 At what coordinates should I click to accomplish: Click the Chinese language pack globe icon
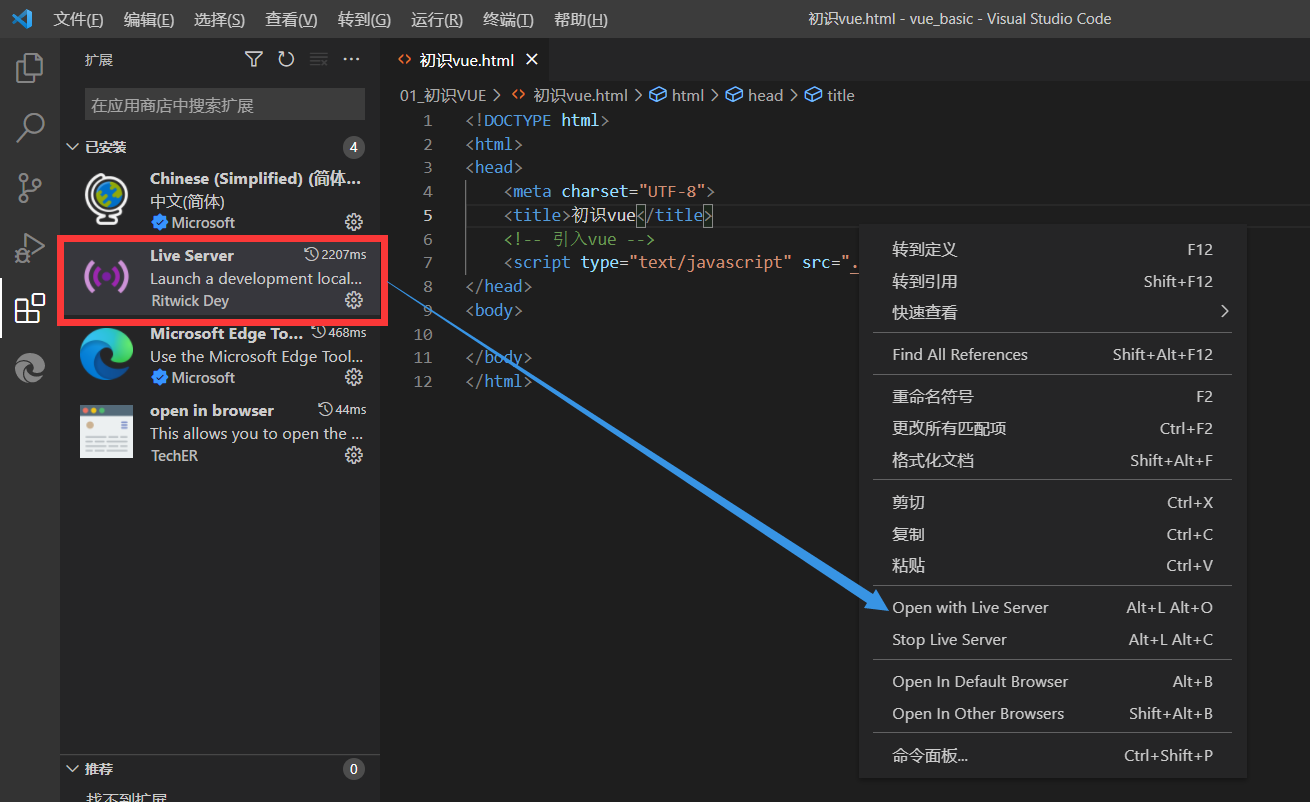[107, 199]
